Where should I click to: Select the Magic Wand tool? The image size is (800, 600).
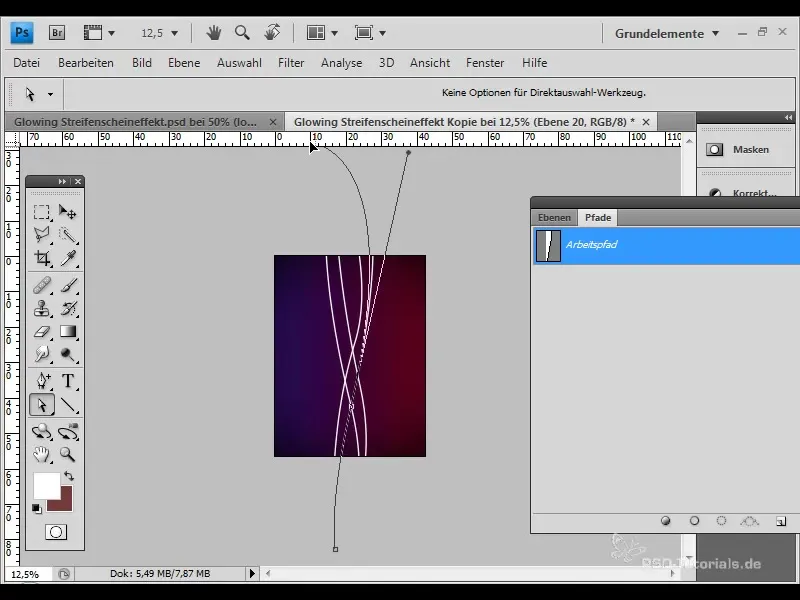click(67, 235)
